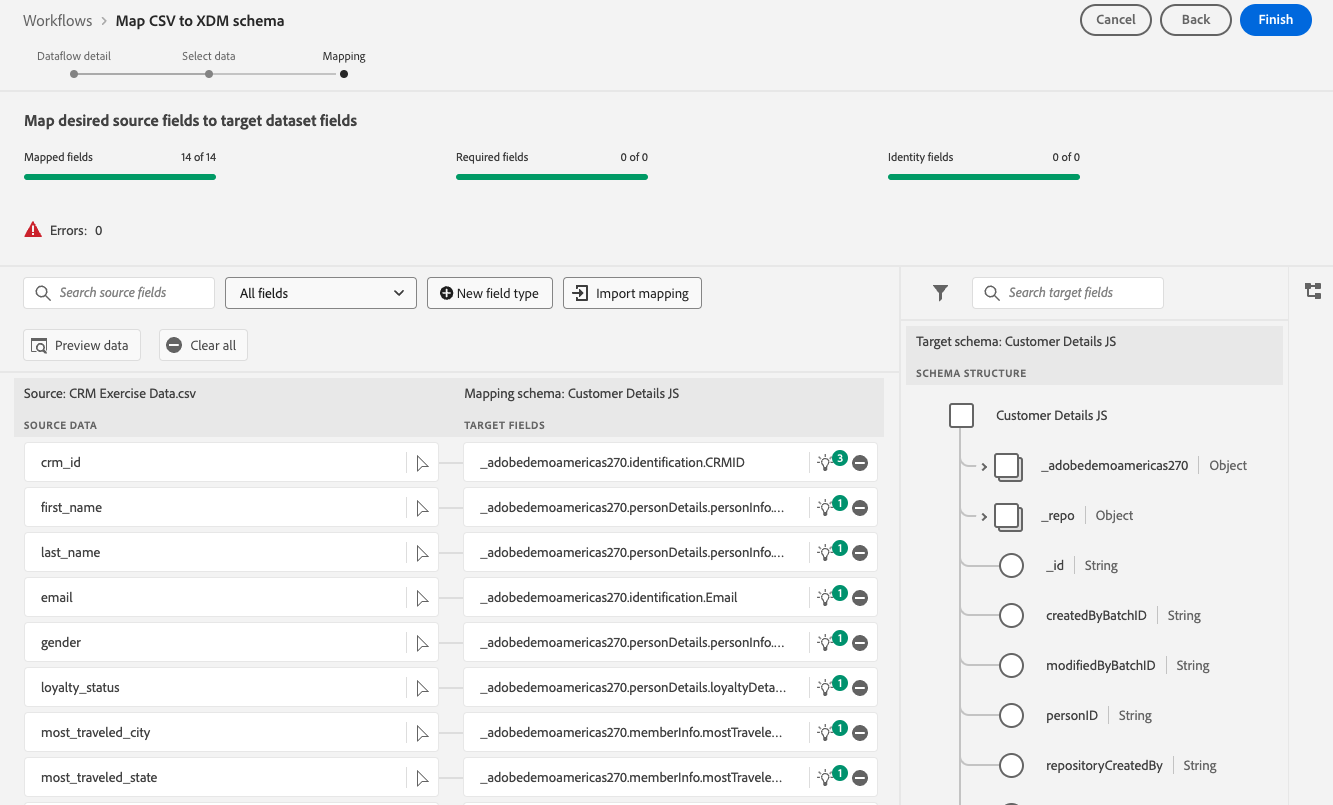
Task: Select the Customer Details JS root checkbox
Action: coord(961,415)
